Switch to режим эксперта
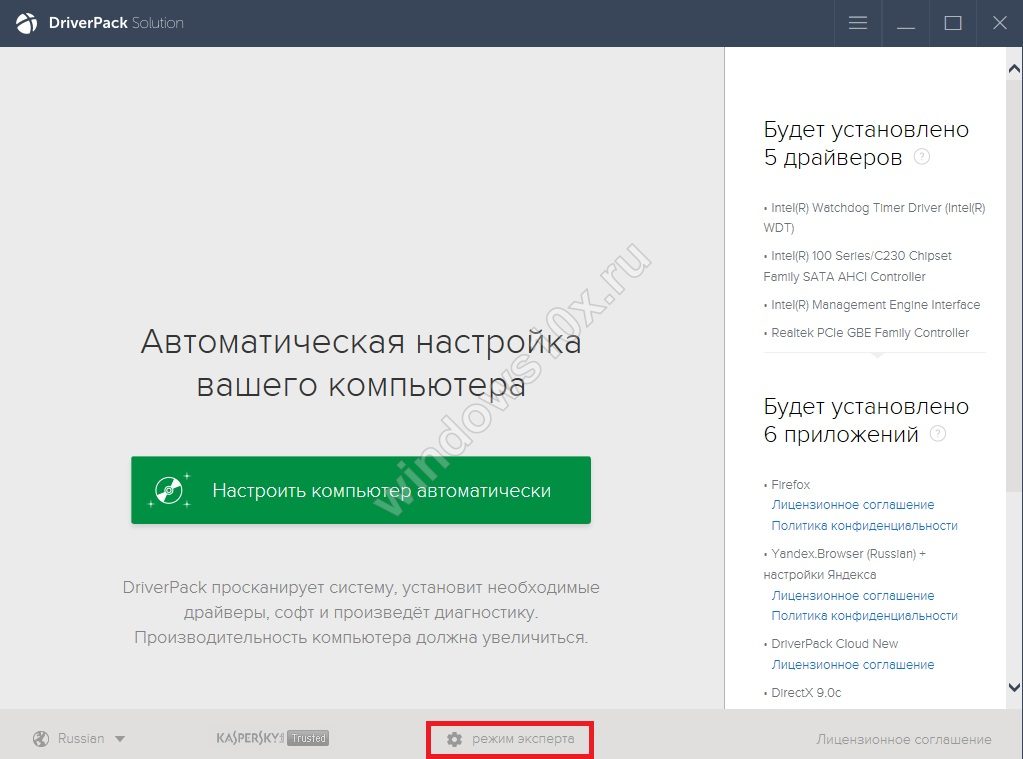This screenshot has height=759, width=1023. pyautogui.click(x=523, y=739)
